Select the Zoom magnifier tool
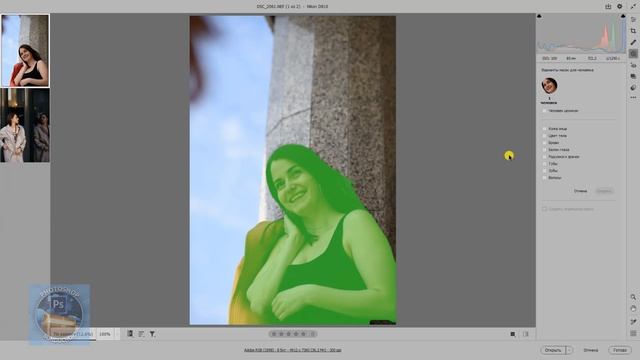Image resolution: width=640 pixels, height=360 pixels. point(633,297)
